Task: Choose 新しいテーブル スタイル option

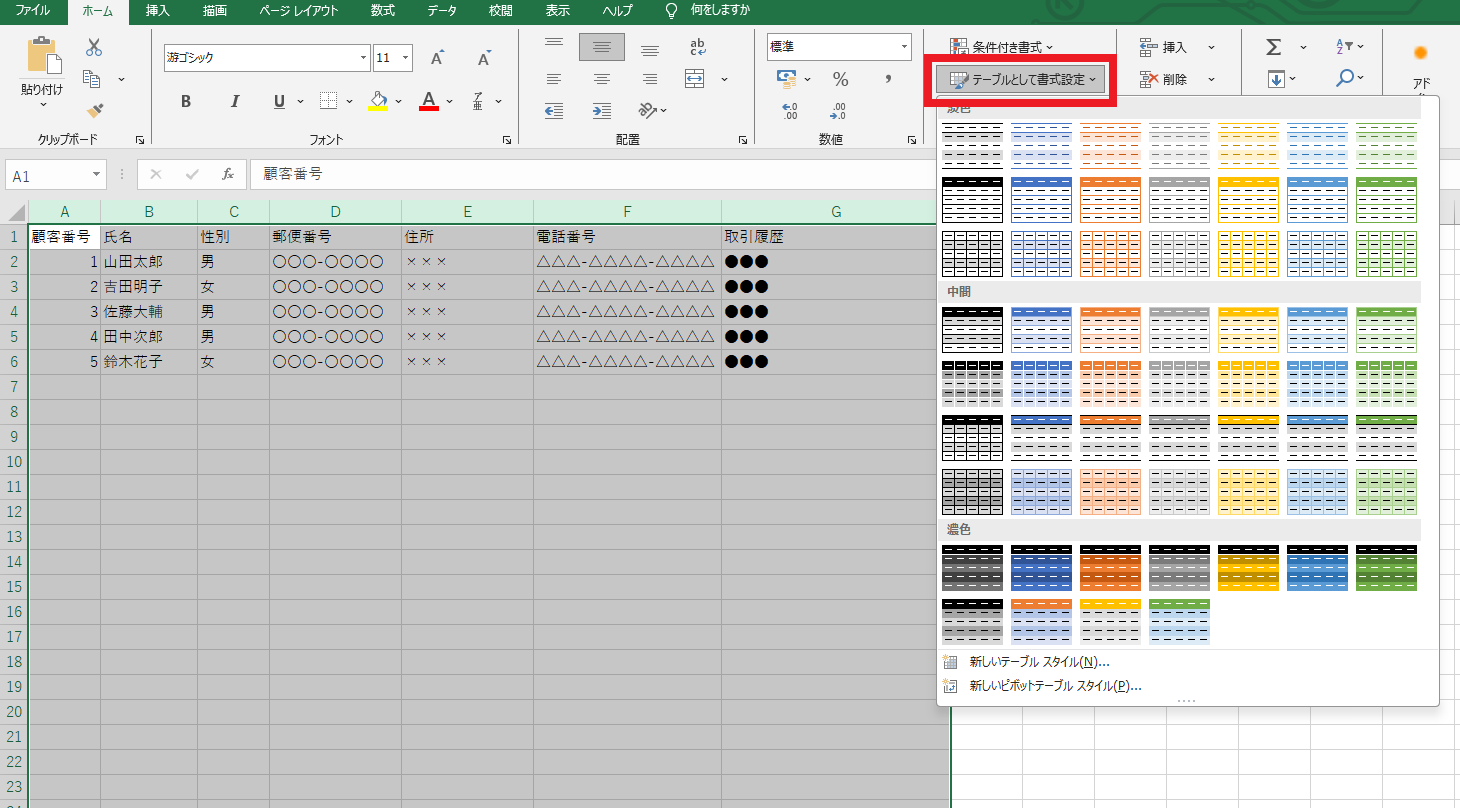Action: (x=1039, y=662)
